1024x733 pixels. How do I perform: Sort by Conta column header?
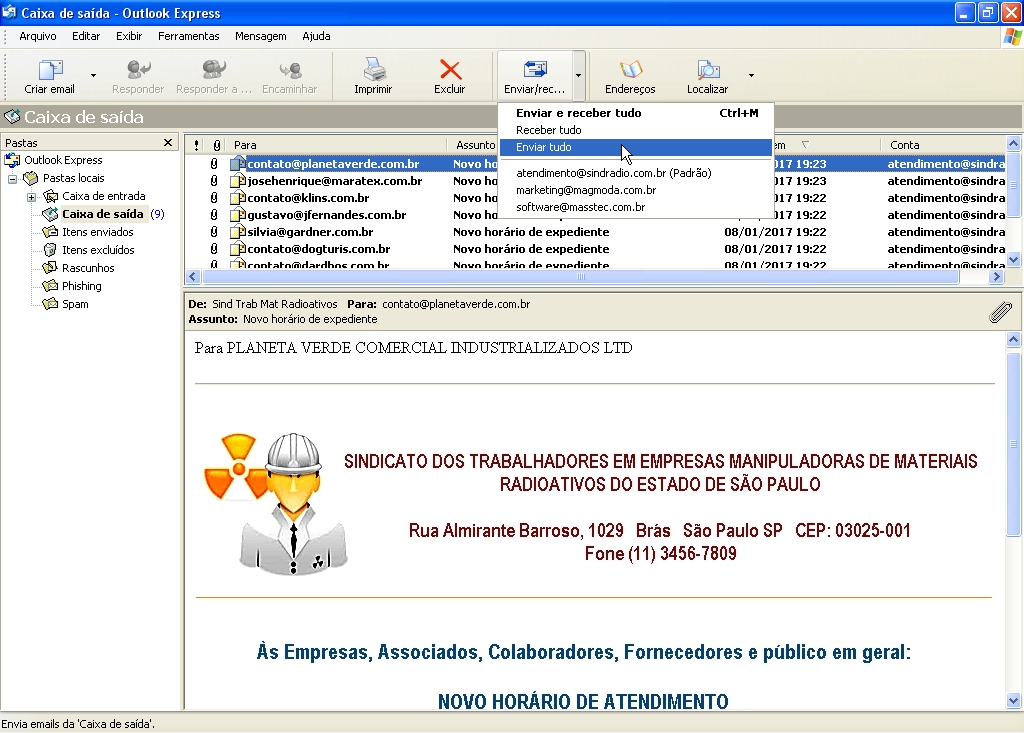[944, 145]
